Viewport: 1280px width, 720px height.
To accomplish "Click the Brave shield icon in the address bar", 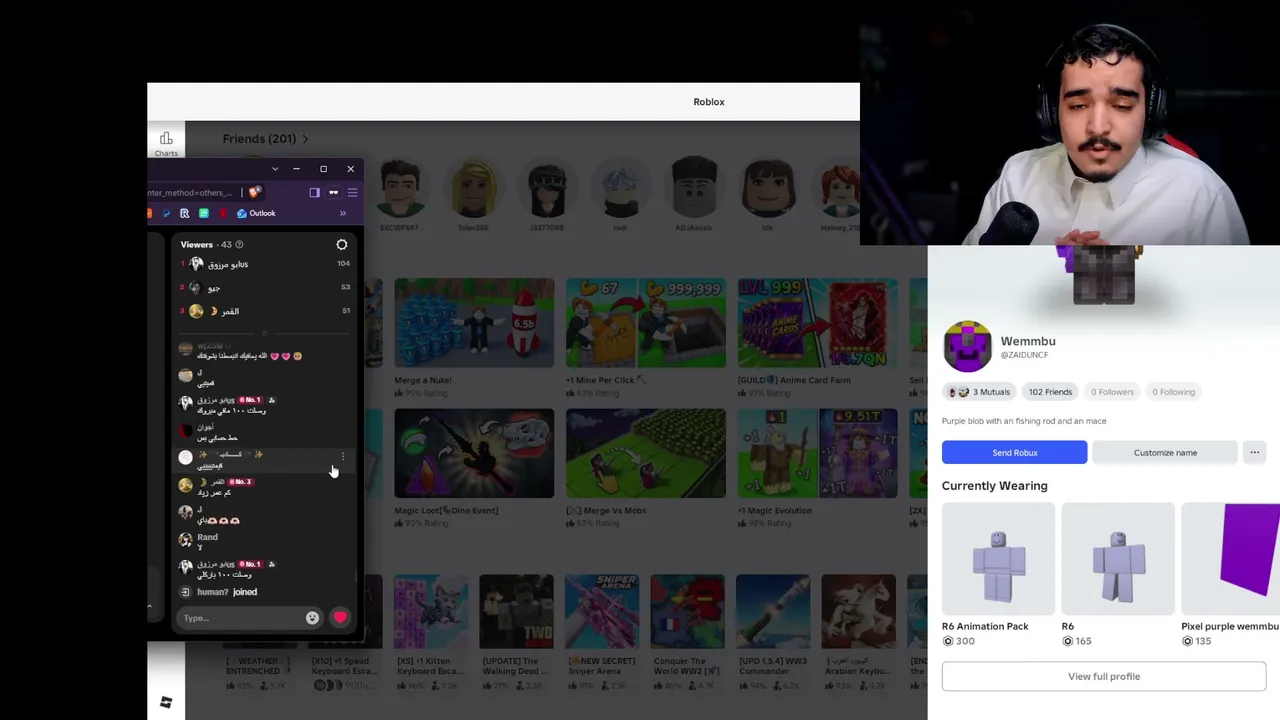I will coord(255,192).
